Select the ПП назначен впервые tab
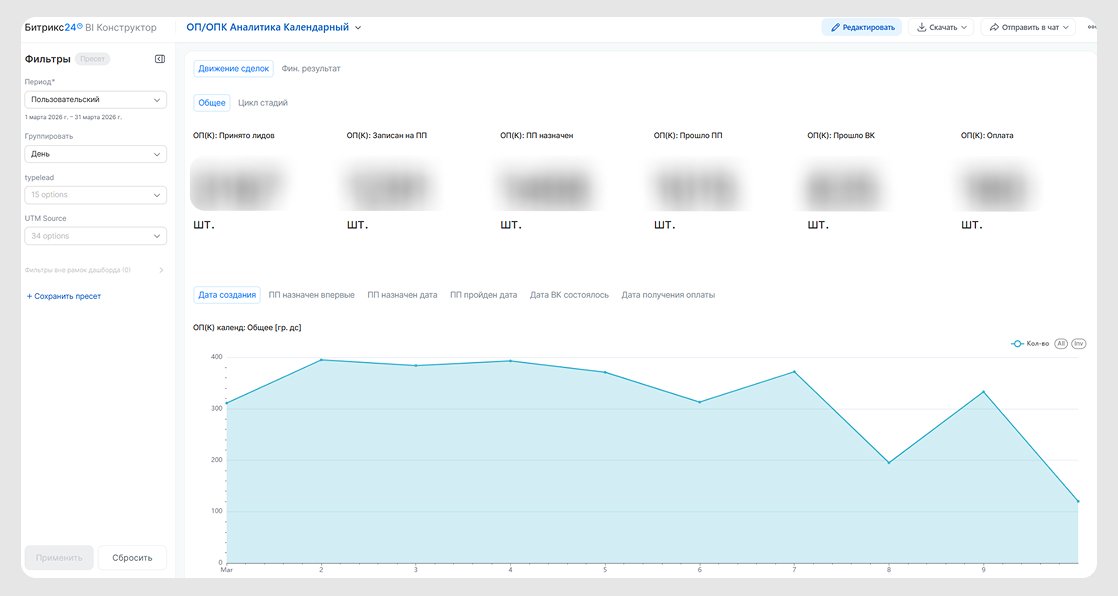This screenshot has width=1118, height=596. click(312, 295)
